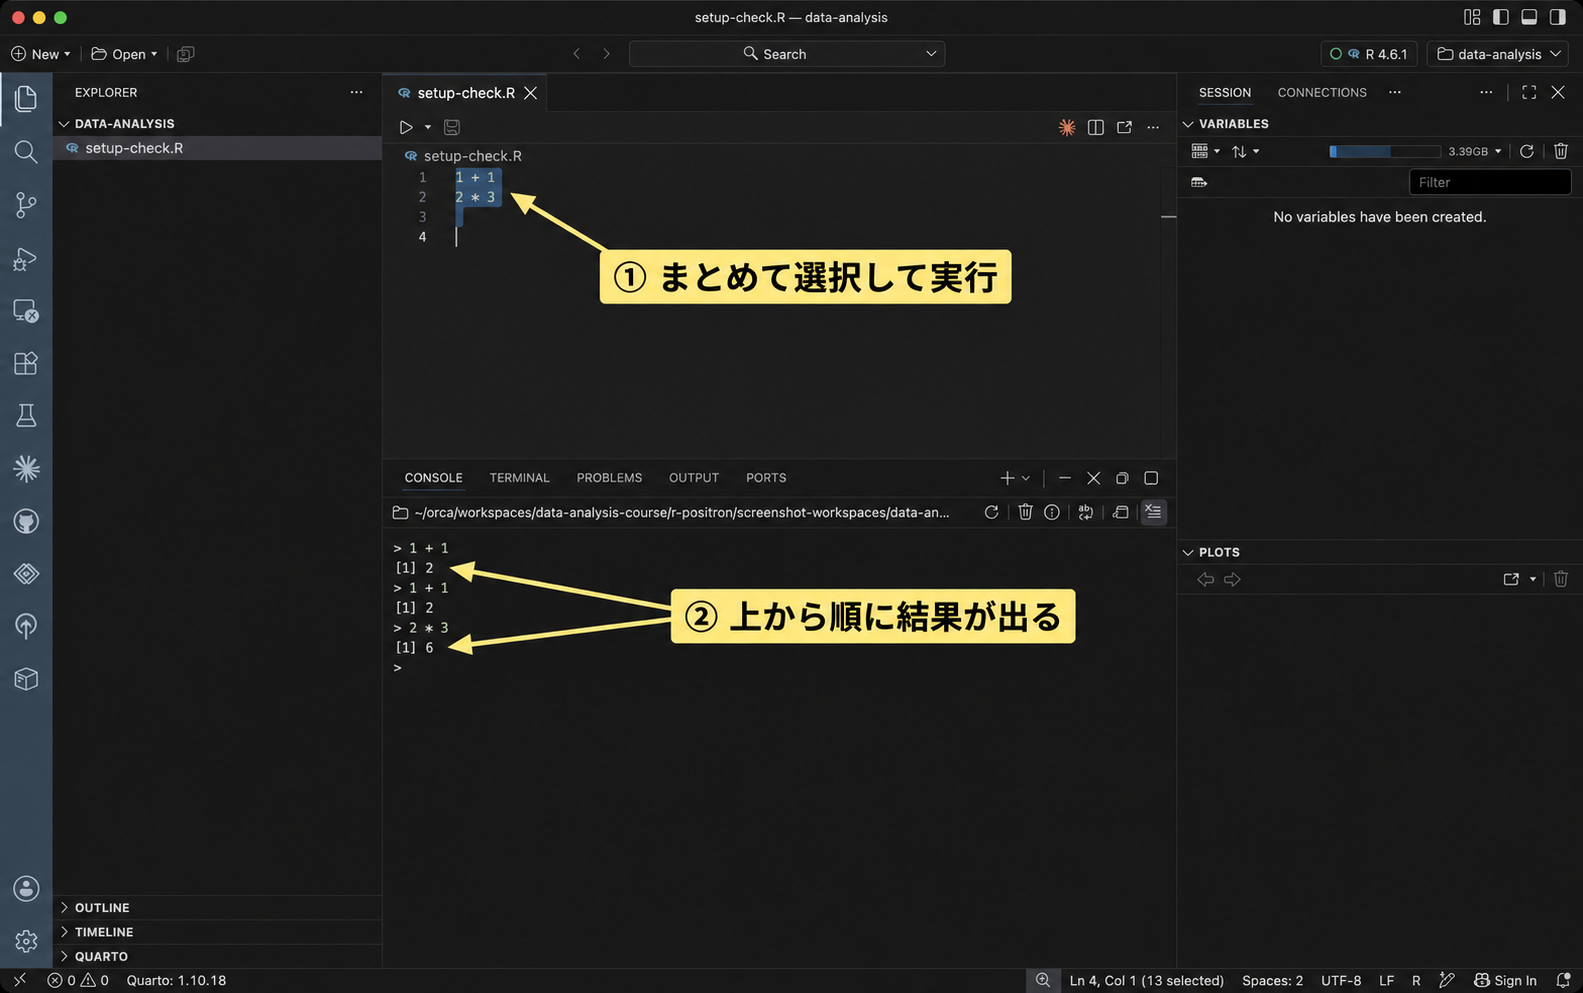Click the memory usage progress bar
Screen dimensions: 1583x993
click(1385, 151)
